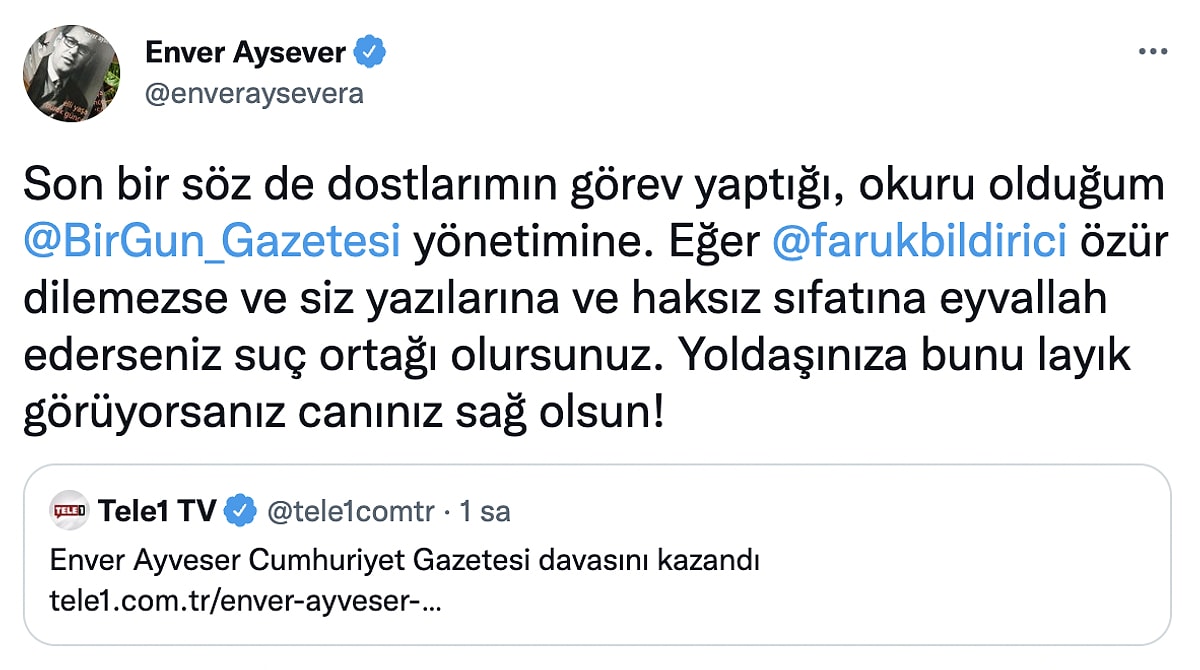Image resolution: width=1200 pixels, height=670 pixels.
Task: Open the tele1.com.tr/enver-ayveser link
Action: pyautogui.click(x=245, y=603)
